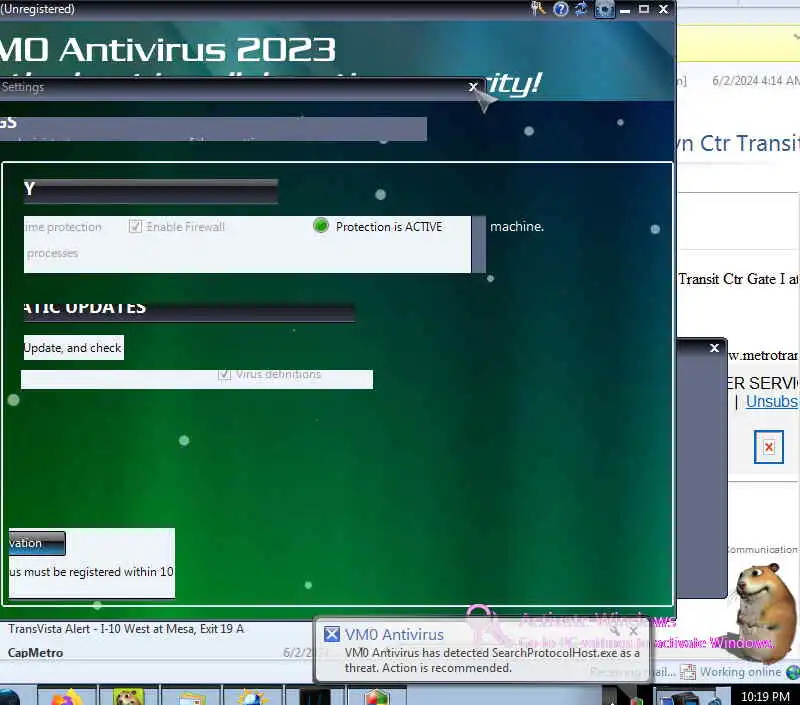The image size is (800, 705).
Task: Open Firefox from the taskbar
Action: (66, 696)
